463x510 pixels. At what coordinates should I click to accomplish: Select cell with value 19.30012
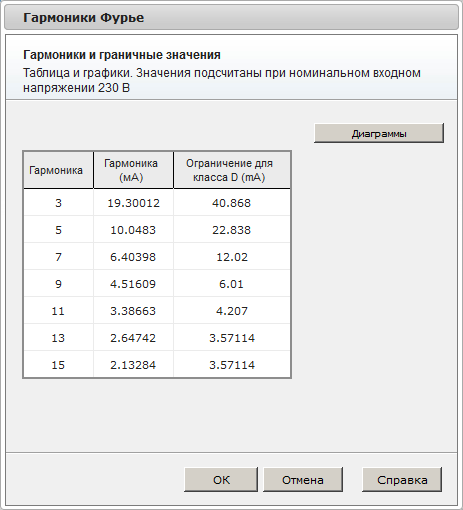tap(133, 203)
